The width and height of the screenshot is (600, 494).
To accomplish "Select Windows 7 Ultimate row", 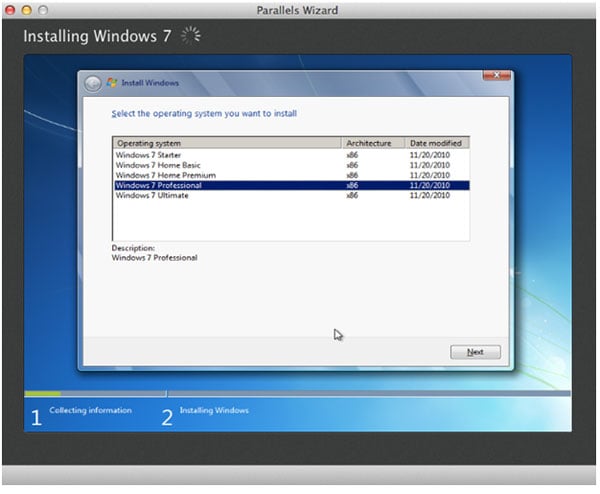I will coord(292,196).
